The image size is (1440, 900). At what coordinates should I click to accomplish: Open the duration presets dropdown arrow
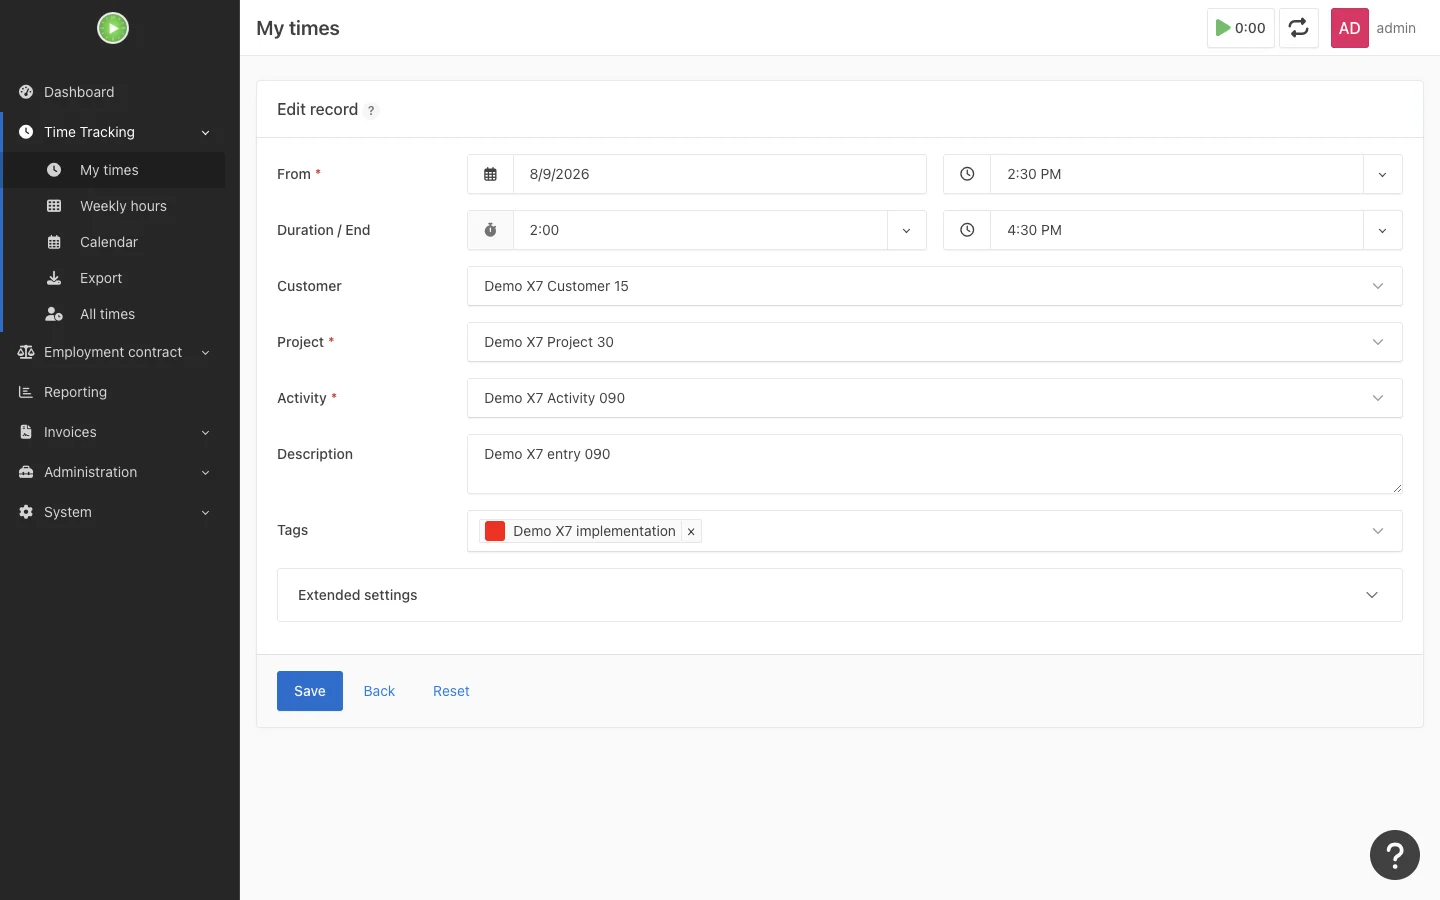[906, 230]
